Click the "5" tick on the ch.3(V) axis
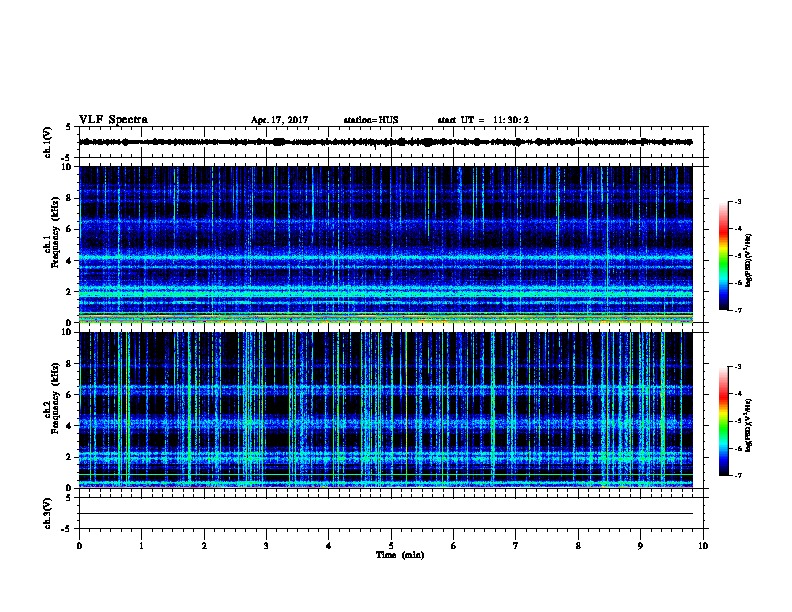 [x=70, y=498]
